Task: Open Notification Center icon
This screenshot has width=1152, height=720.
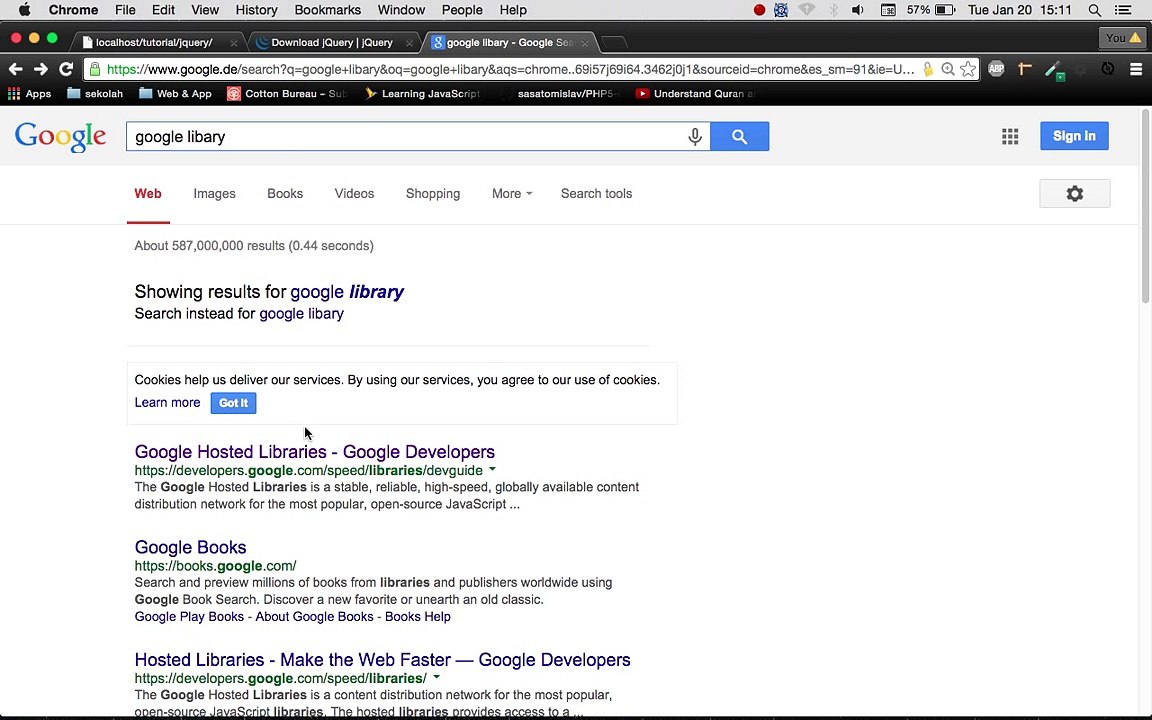Action: pyautogui.click(x=1123, y=10)
